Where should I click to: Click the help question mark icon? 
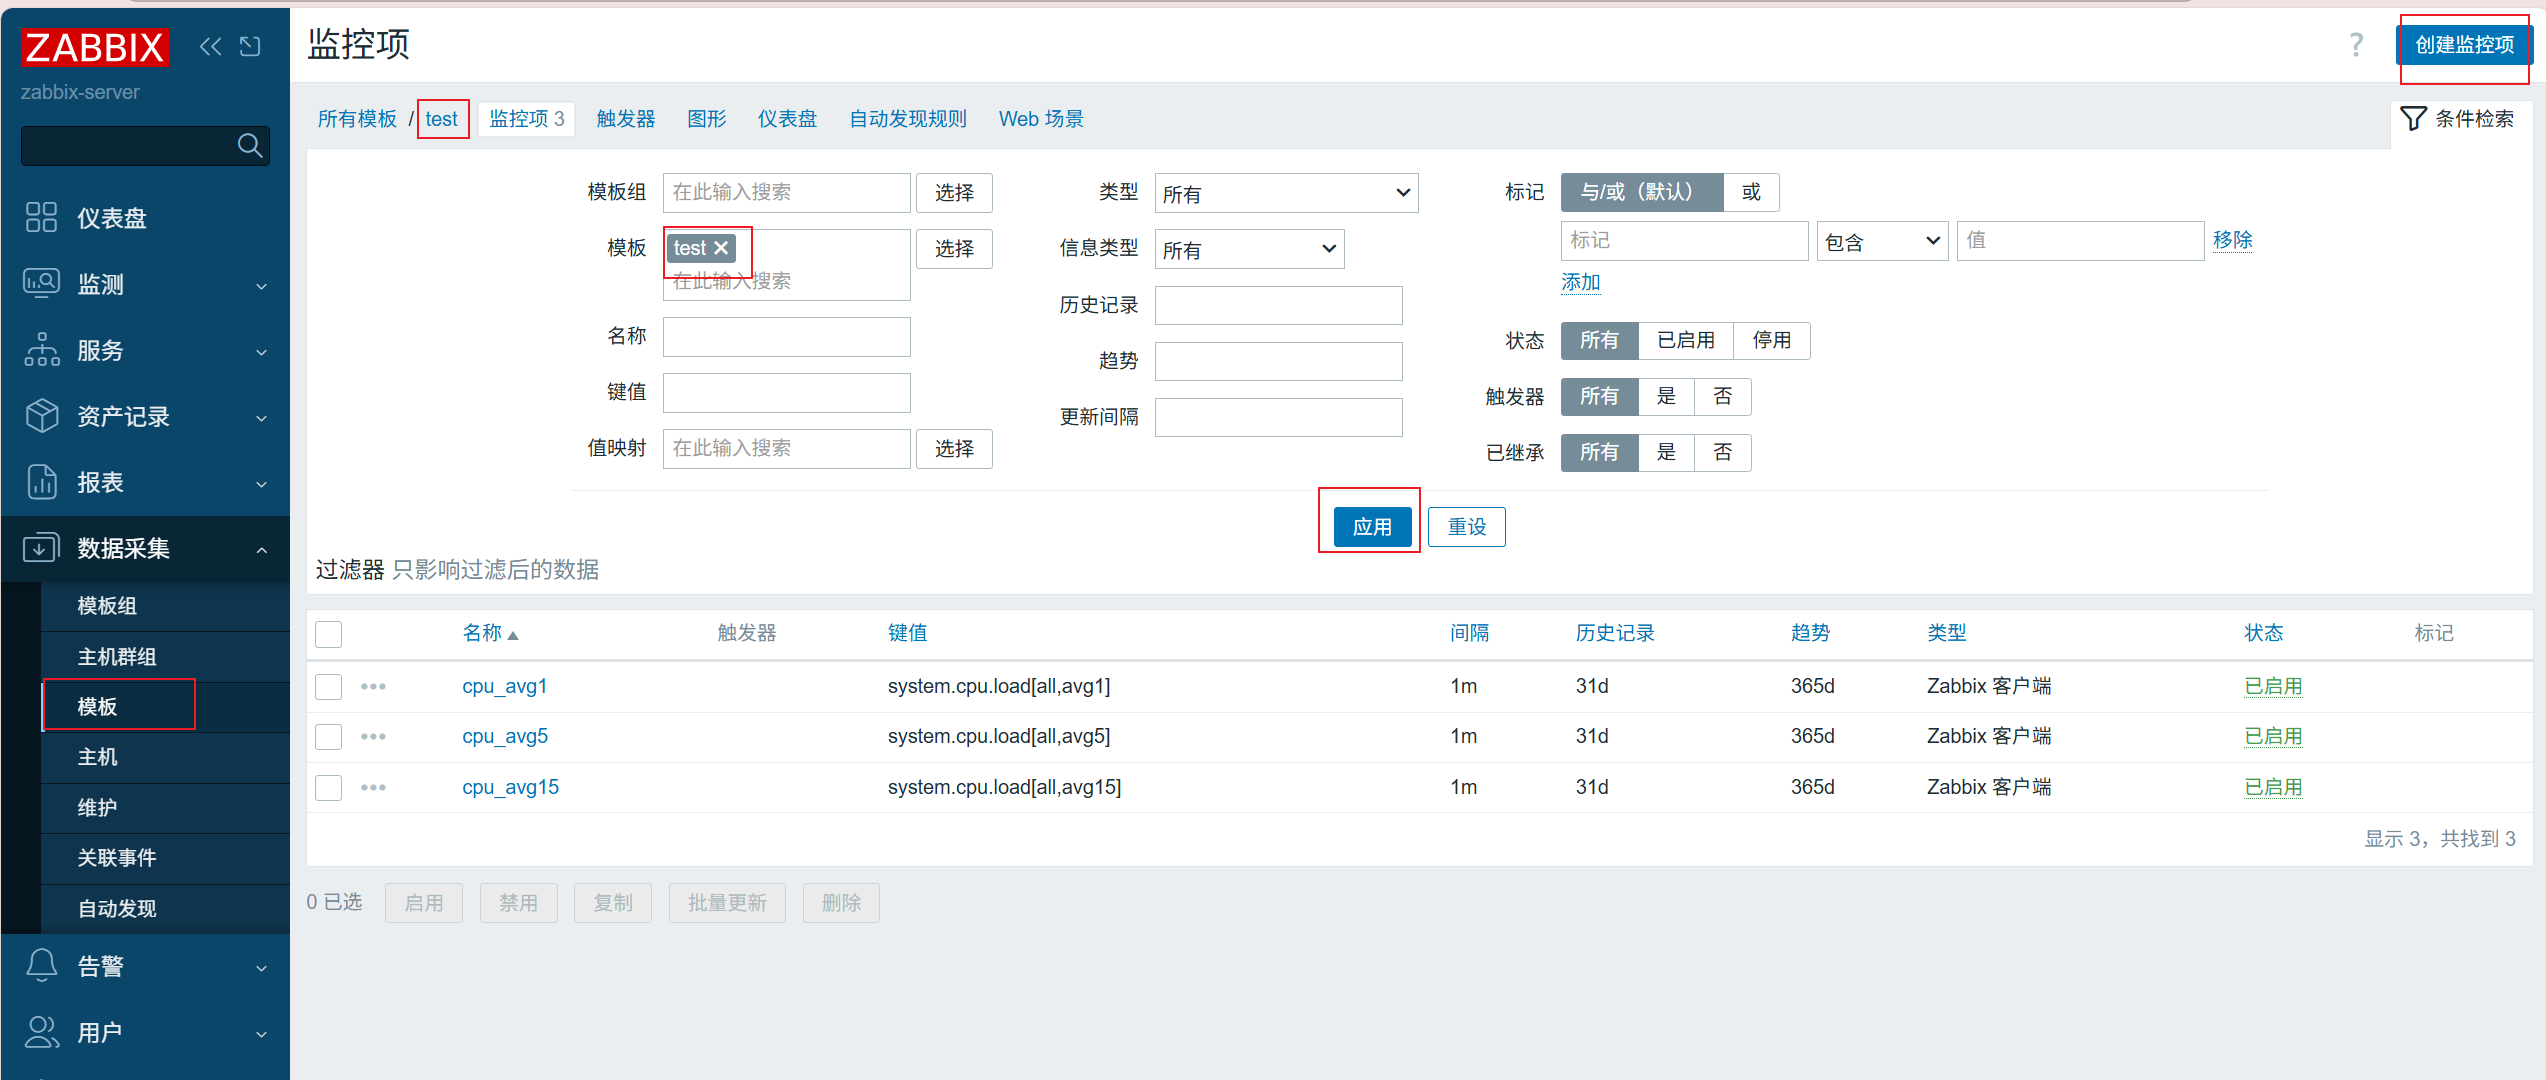[2356, 44]
